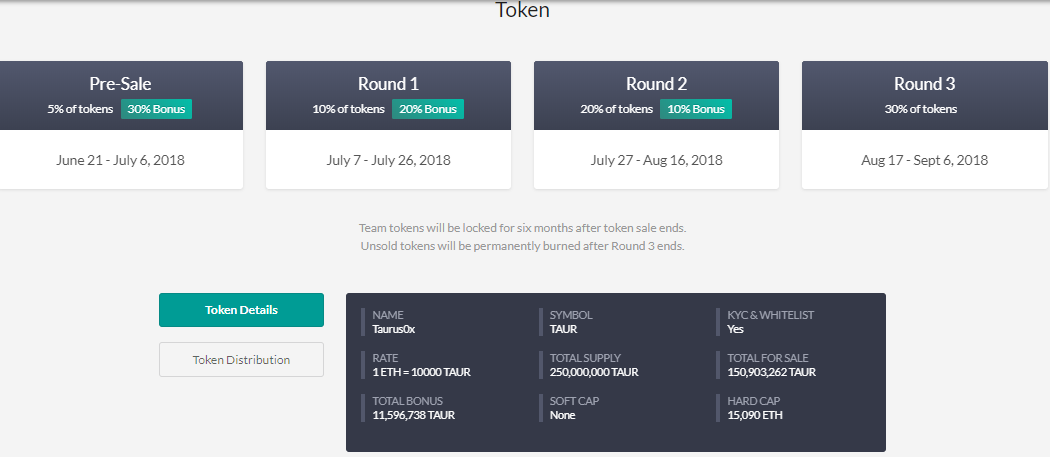Screen dimensions: 1050x457
Task: Open the Token Details tab
Action: [241, 310]
